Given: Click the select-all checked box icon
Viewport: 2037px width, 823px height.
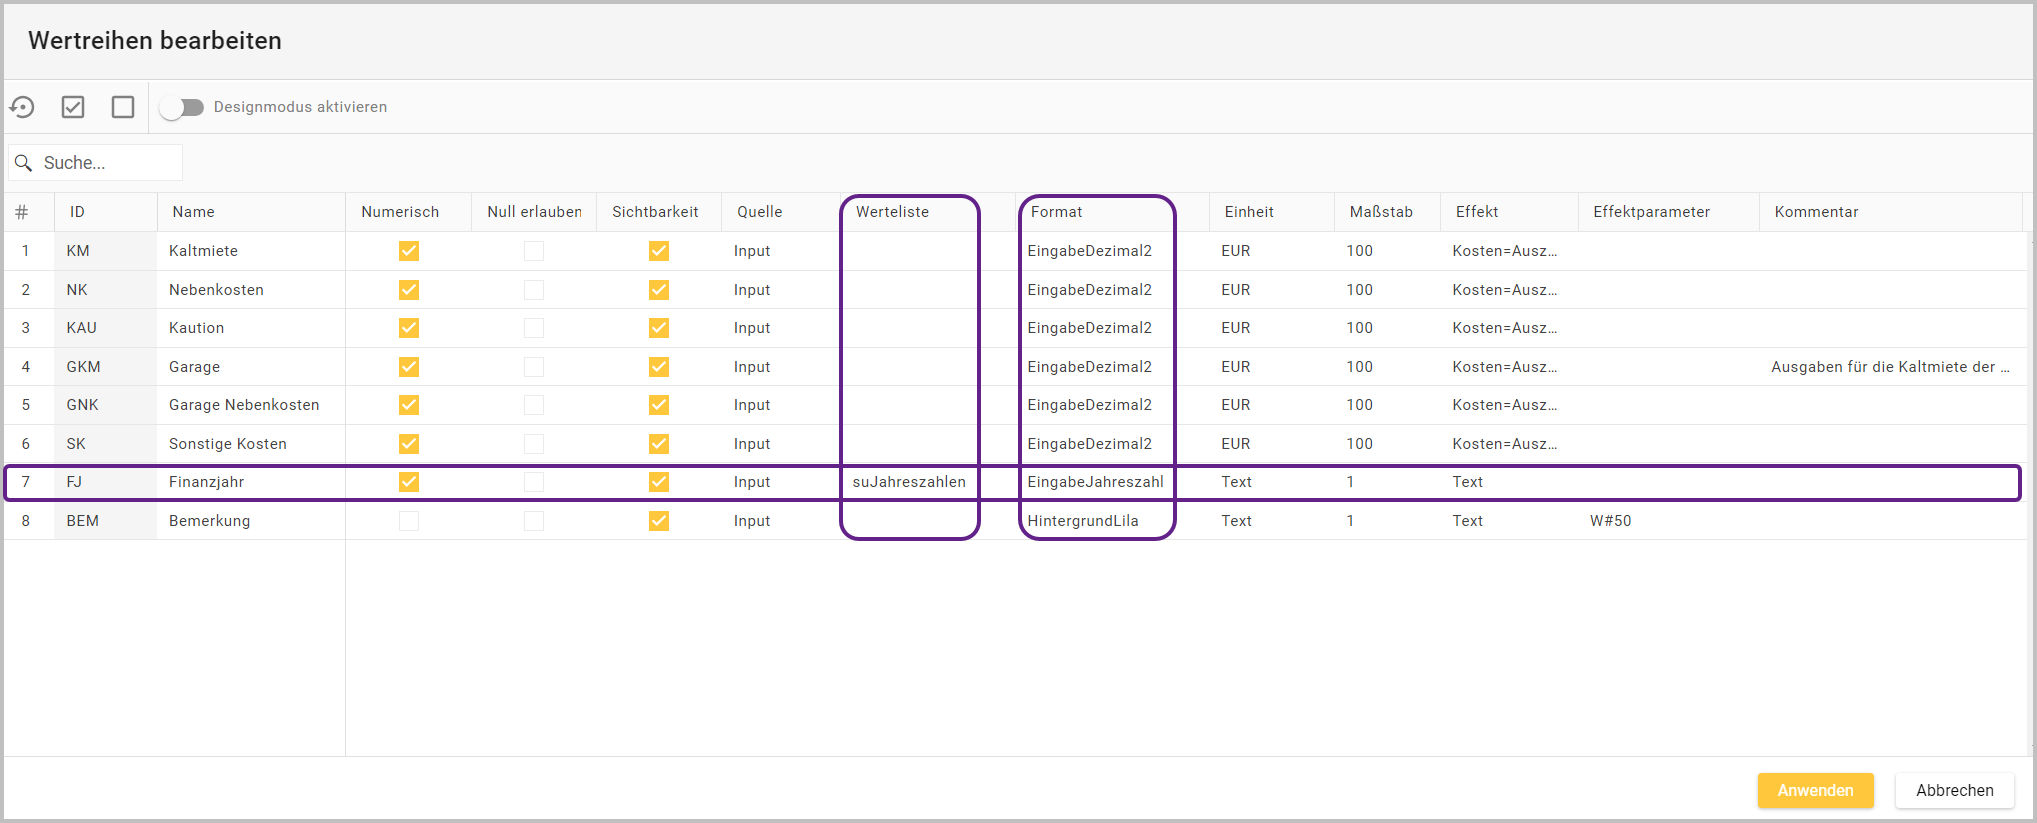Looking at the screenshot, I should click(73, 107).
